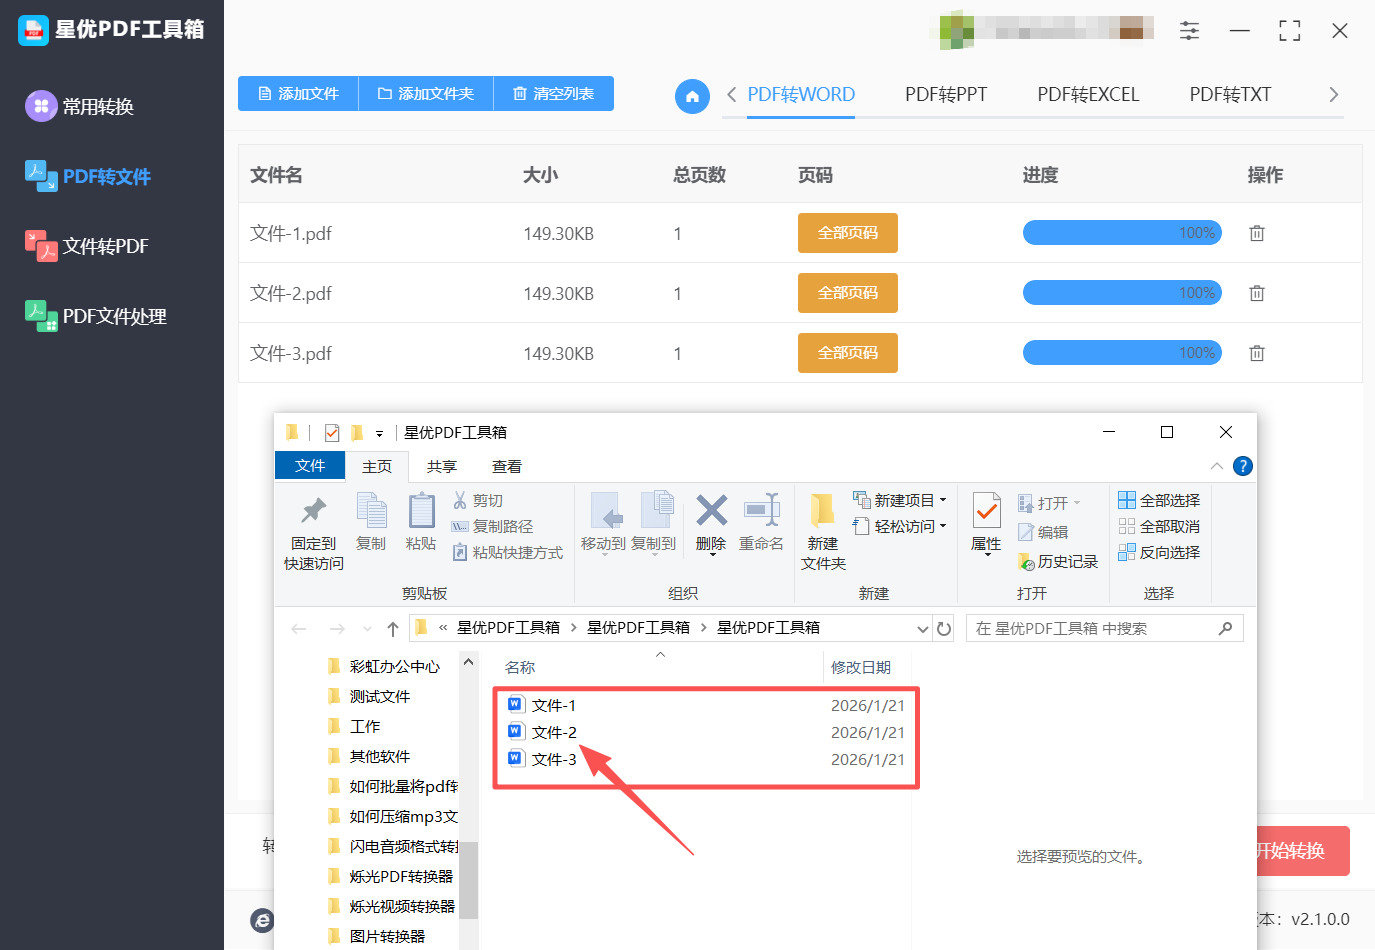Click 全部取消 in the ribbon
The image size is (1375, 950).
pyautogui.click(x=1159, y=526)
